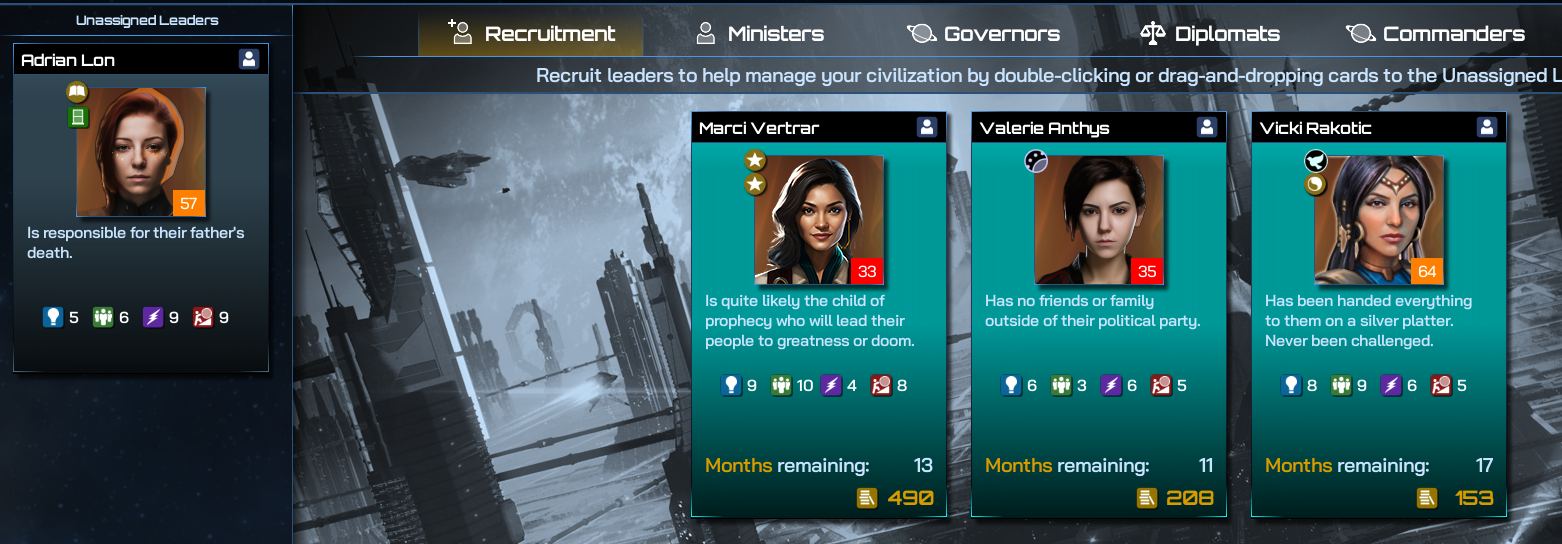Click the dove trait icon on Vicki Rakotic
The image size is (1562, 544).
pyautogui.click(x=1315, y=161)
